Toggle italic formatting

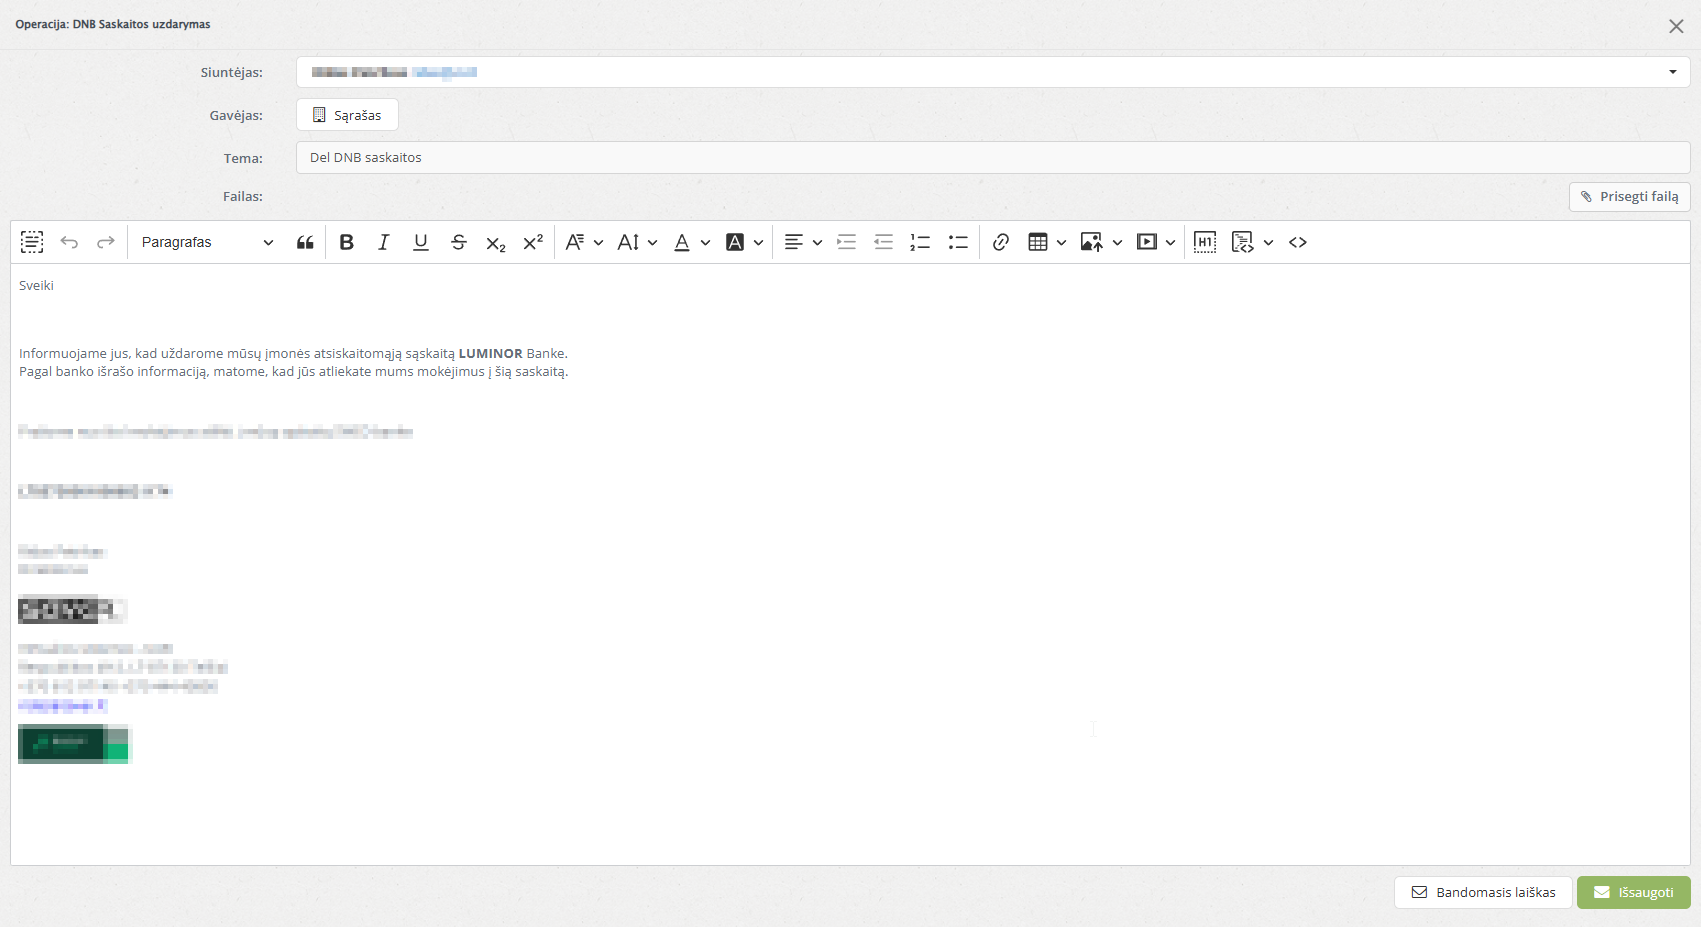(383, 242)
